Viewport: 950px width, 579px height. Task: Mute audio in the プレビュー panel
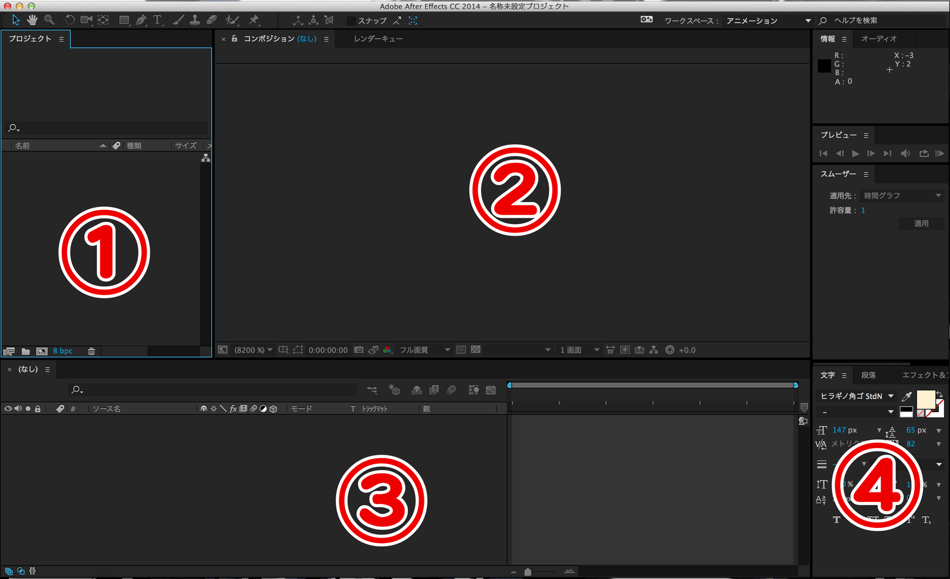[905, 154]
